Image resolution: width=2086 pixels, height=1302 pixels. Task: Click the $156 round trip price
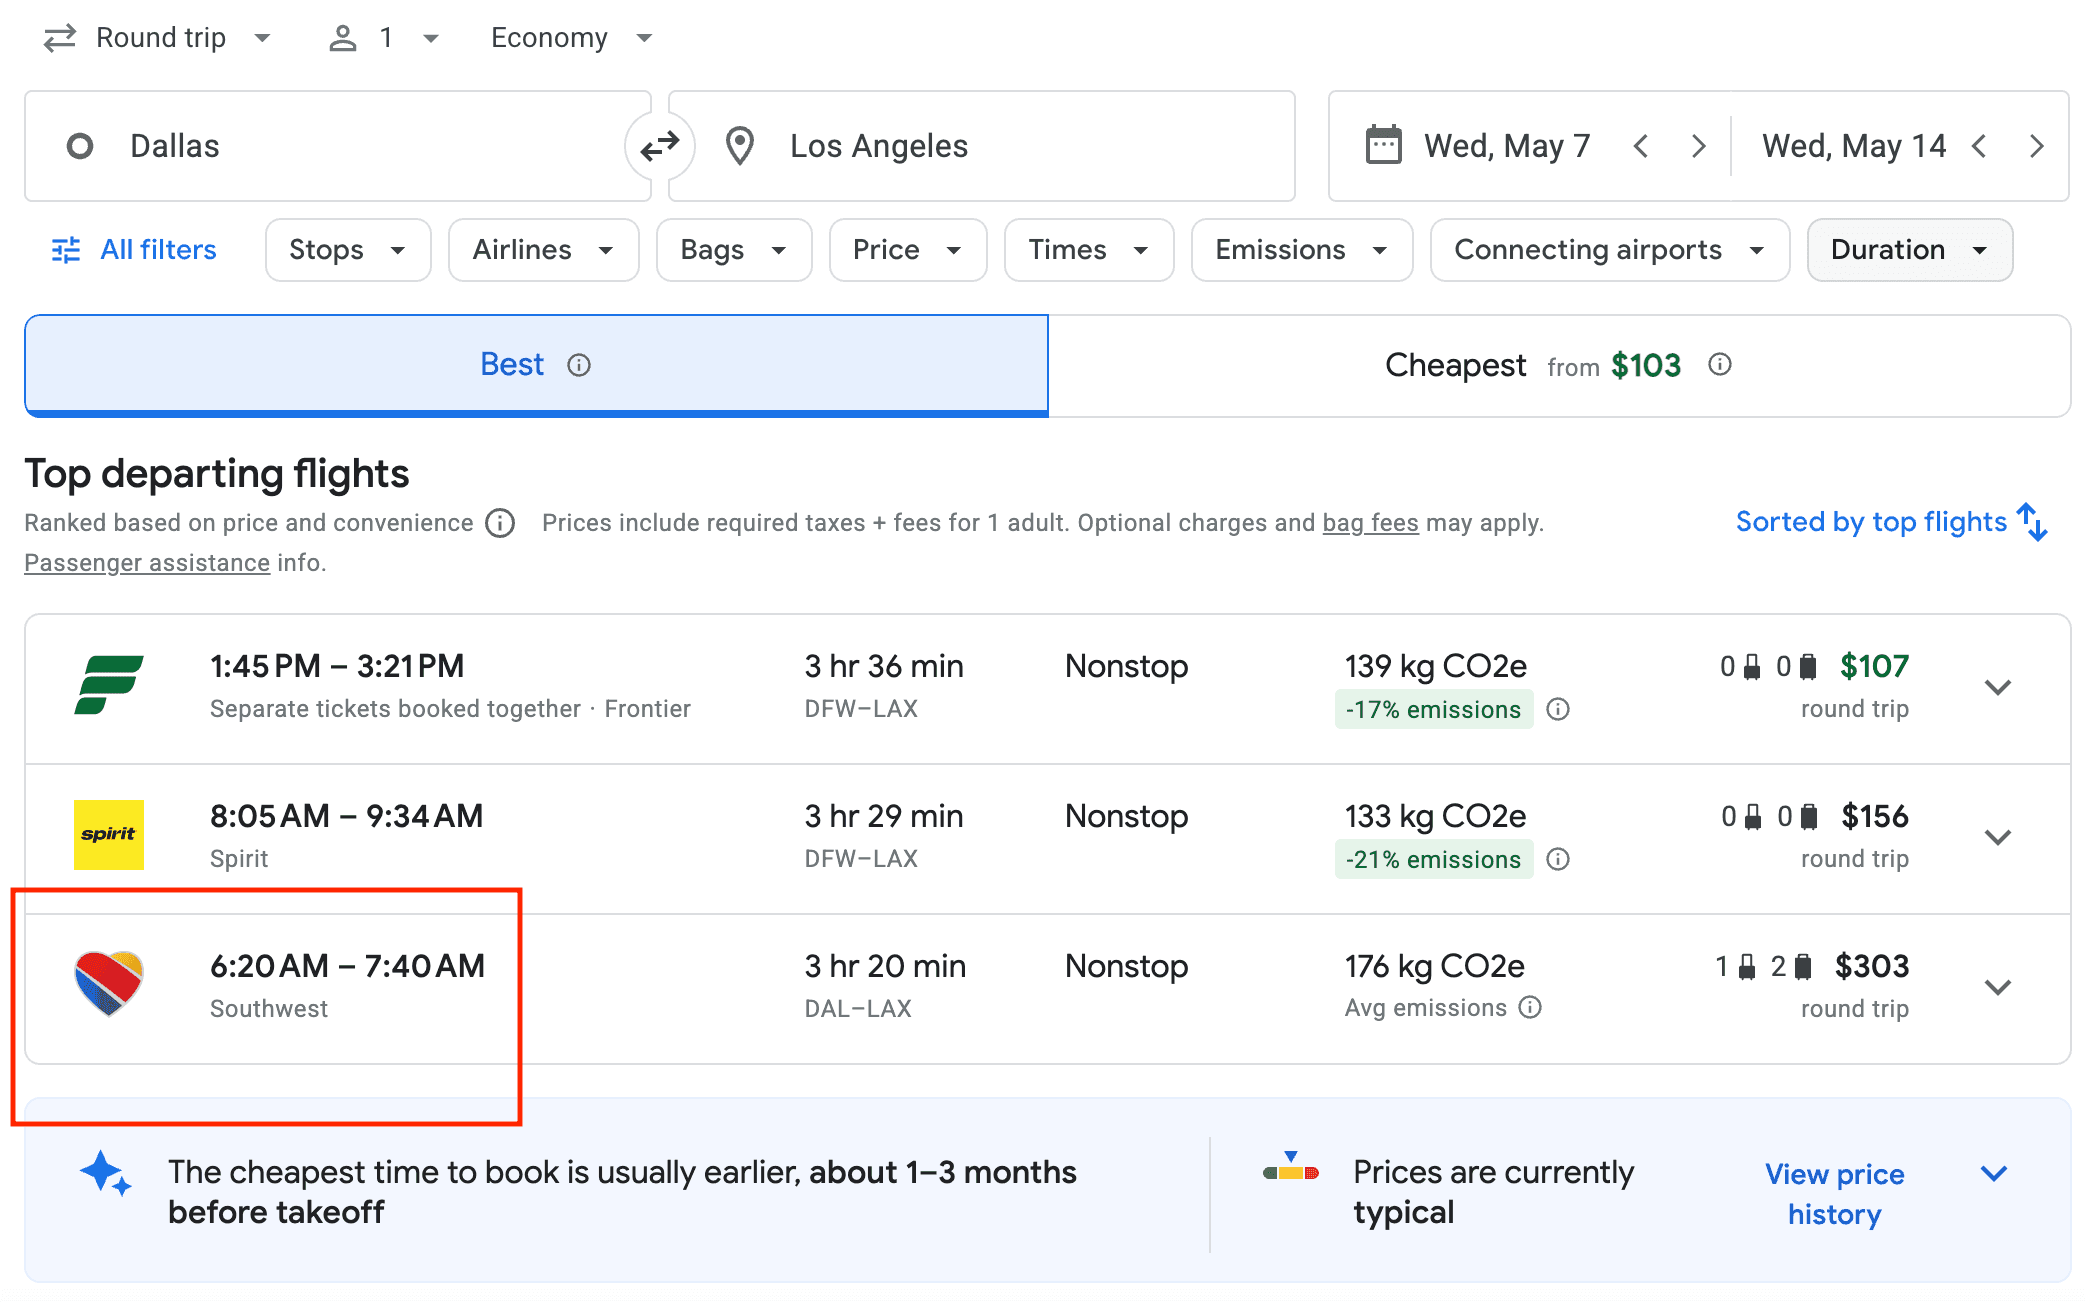pyautogui.click(x=1875, y=816)
